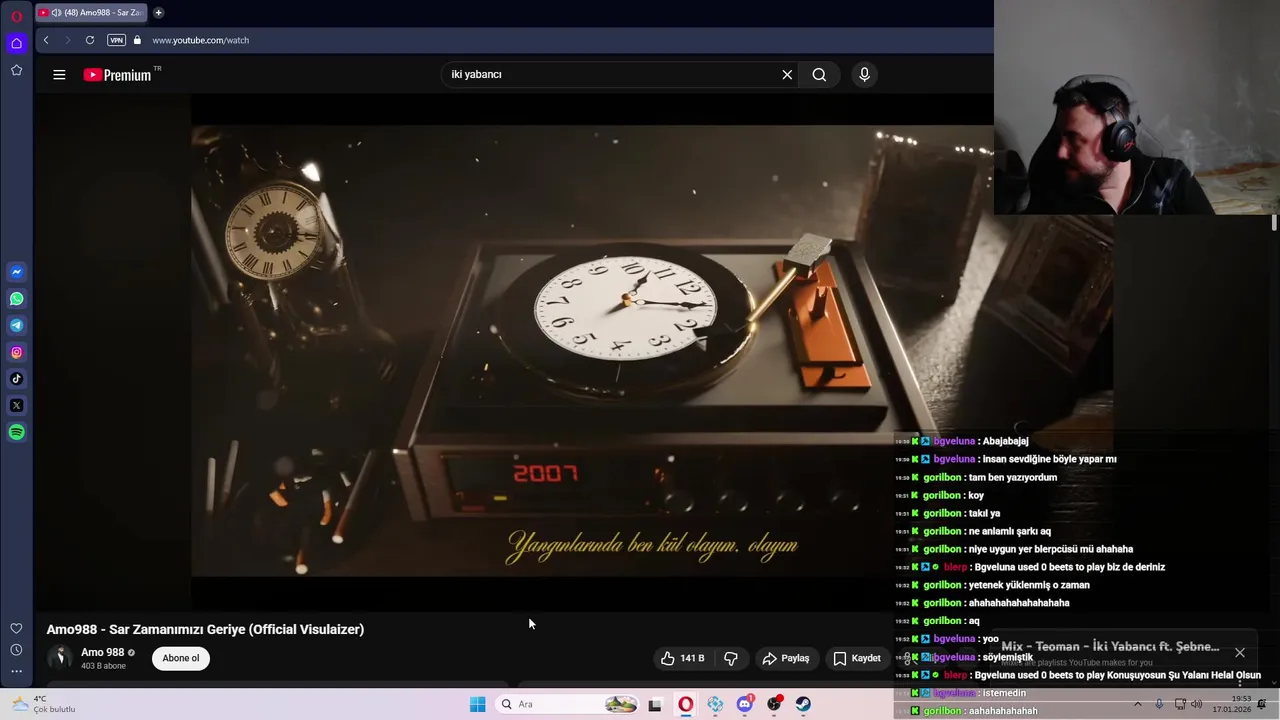1280x720 pixels.
Task: Go back with the browser back arrow
Action: point(46,40)
